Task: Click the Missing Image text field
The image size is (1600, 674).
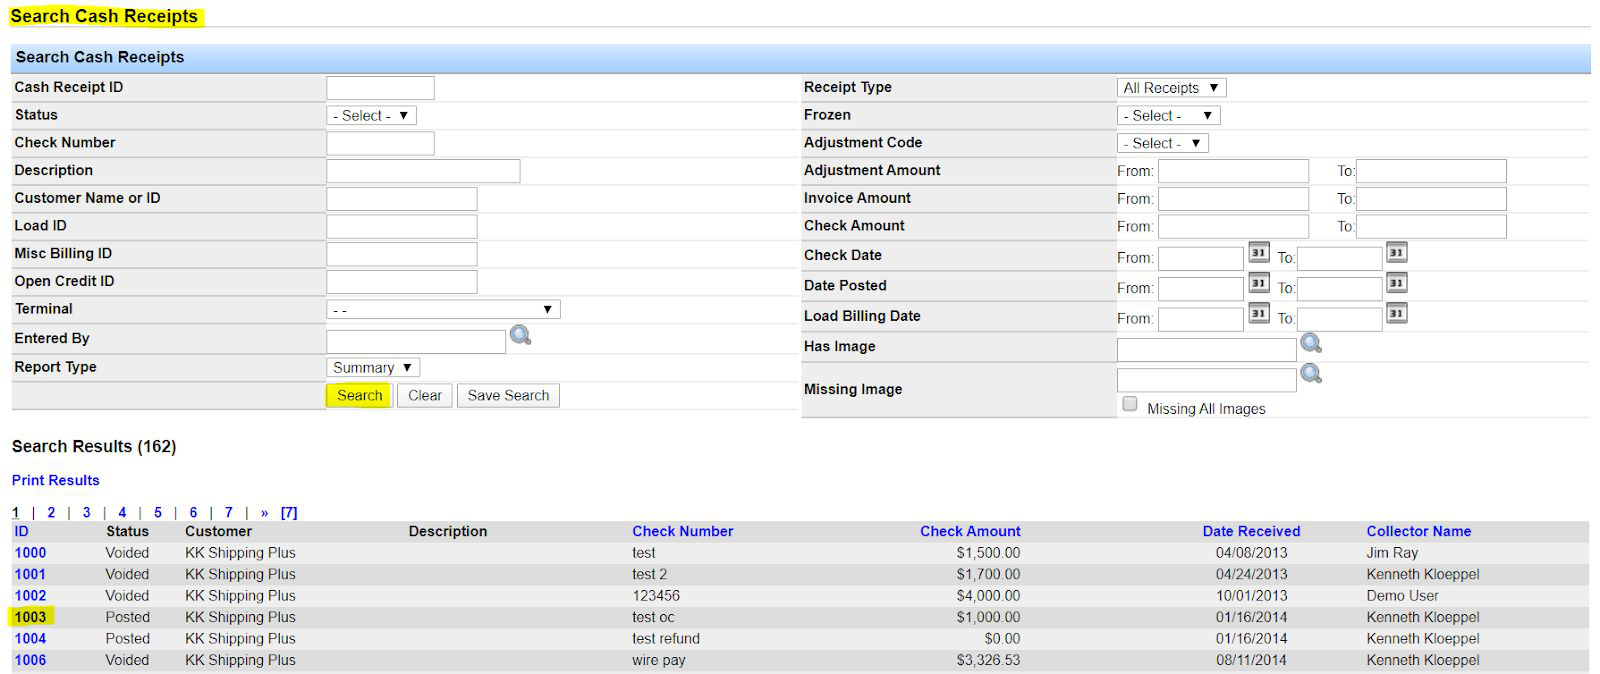Action: (1207, 380)
